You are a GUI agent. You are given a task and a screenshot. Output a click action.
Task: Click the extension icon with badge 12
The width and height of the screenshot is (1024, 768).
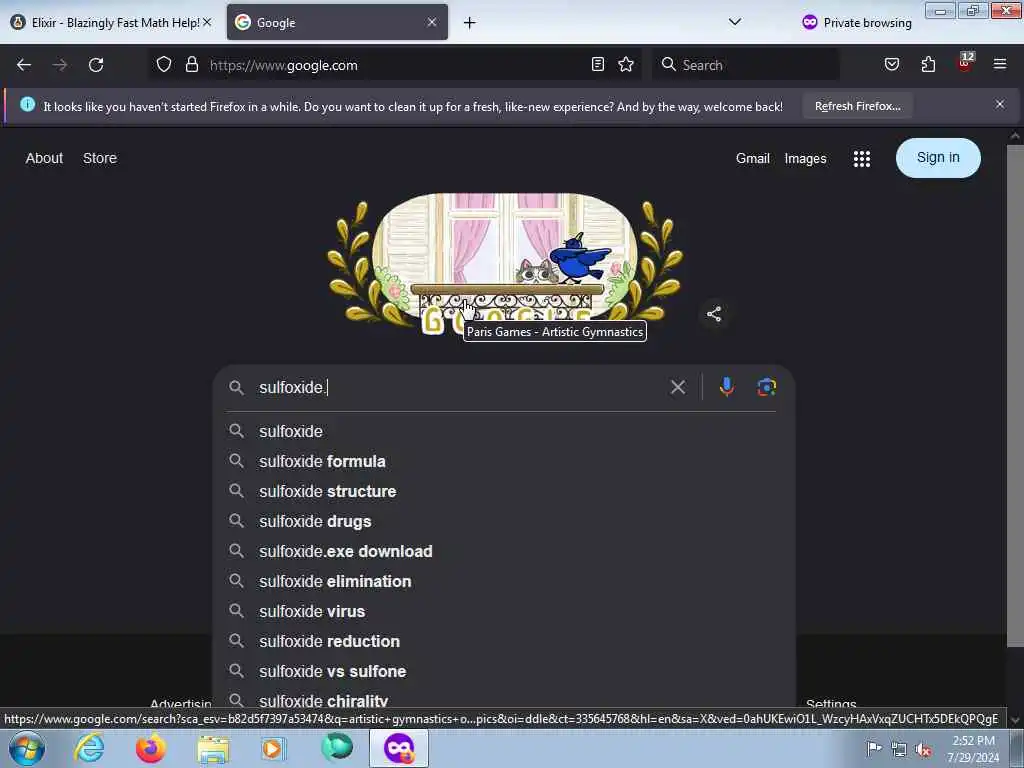[x=965, y=63]
